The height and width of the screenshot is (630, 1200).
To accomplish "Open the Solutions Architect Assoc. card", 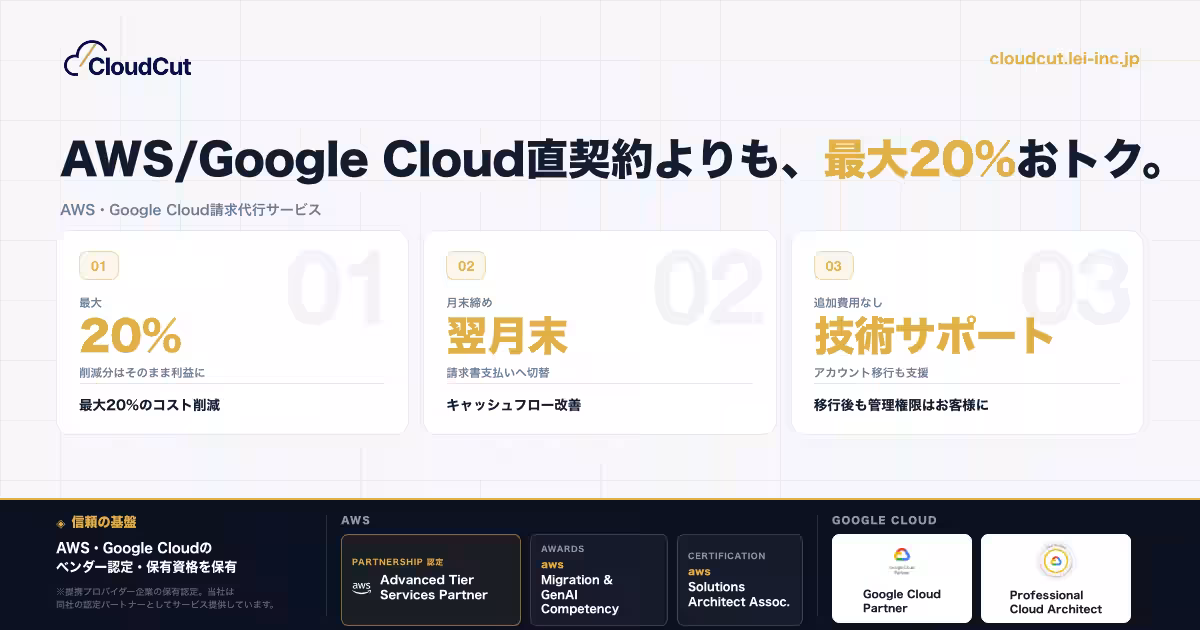I will coord(740,580).
